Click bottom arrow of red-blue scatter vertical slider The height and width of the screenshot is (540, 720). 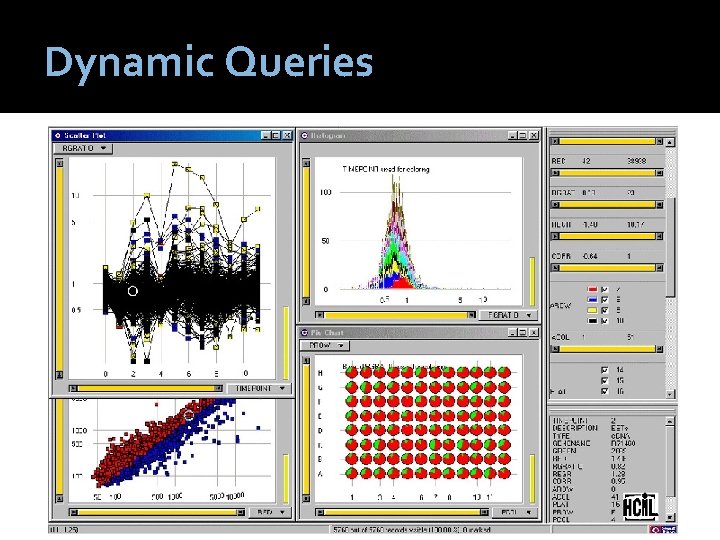(59, 498)
